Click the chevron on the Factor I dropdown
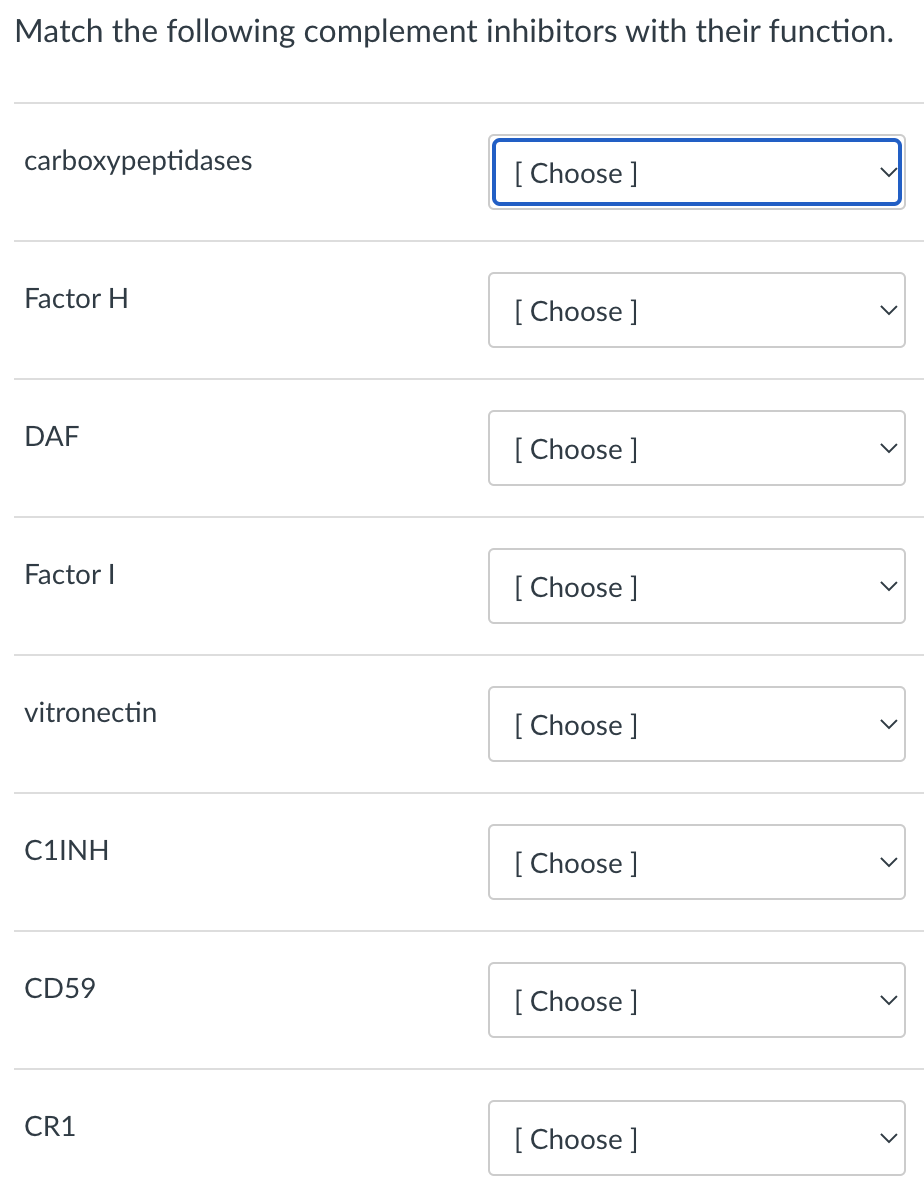 (888, 586)
